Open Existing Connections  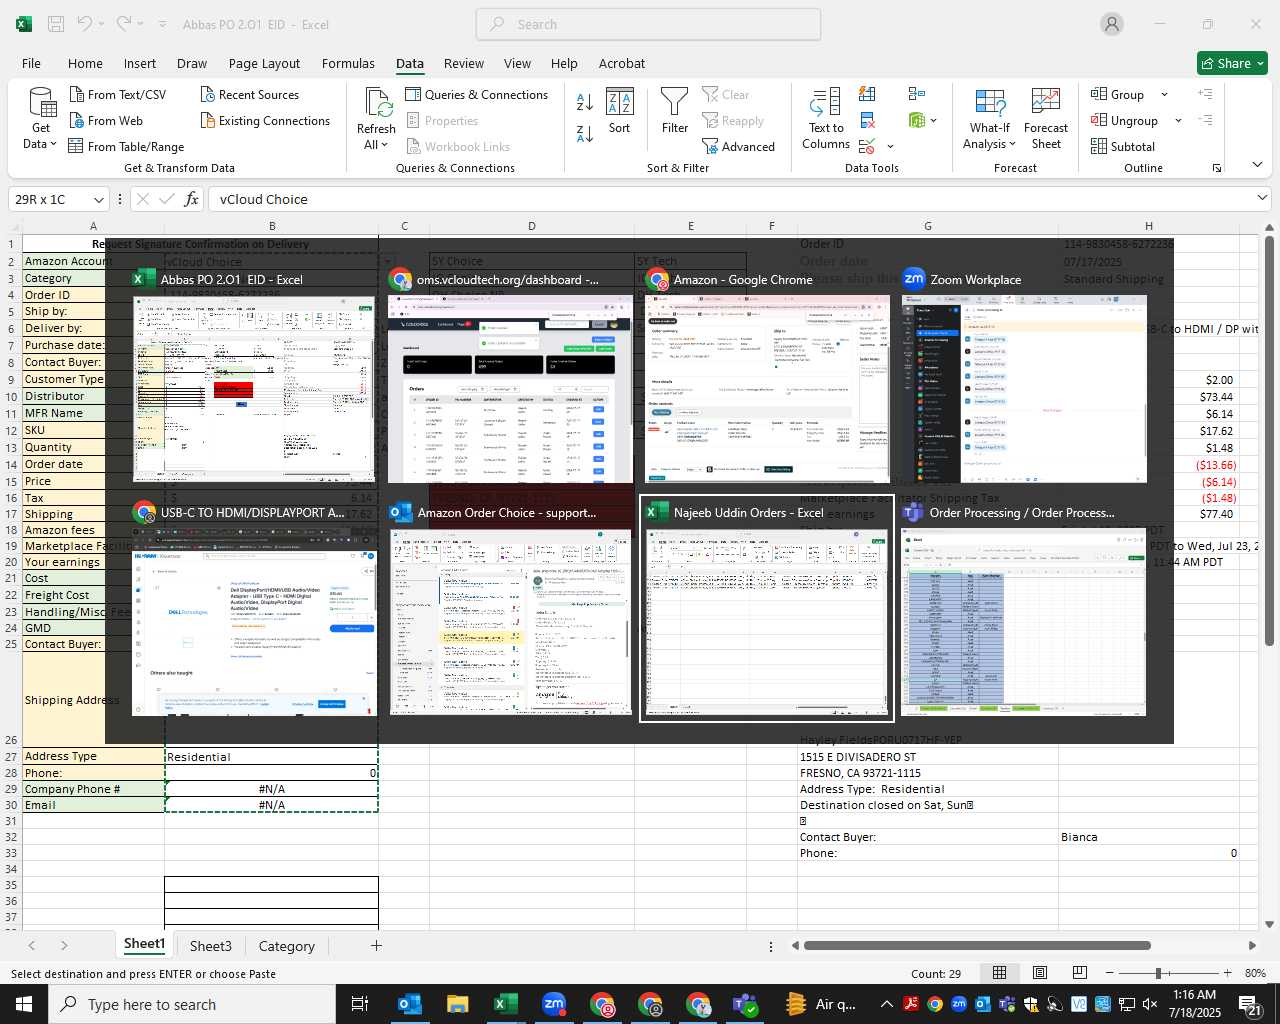click(265, 120)
